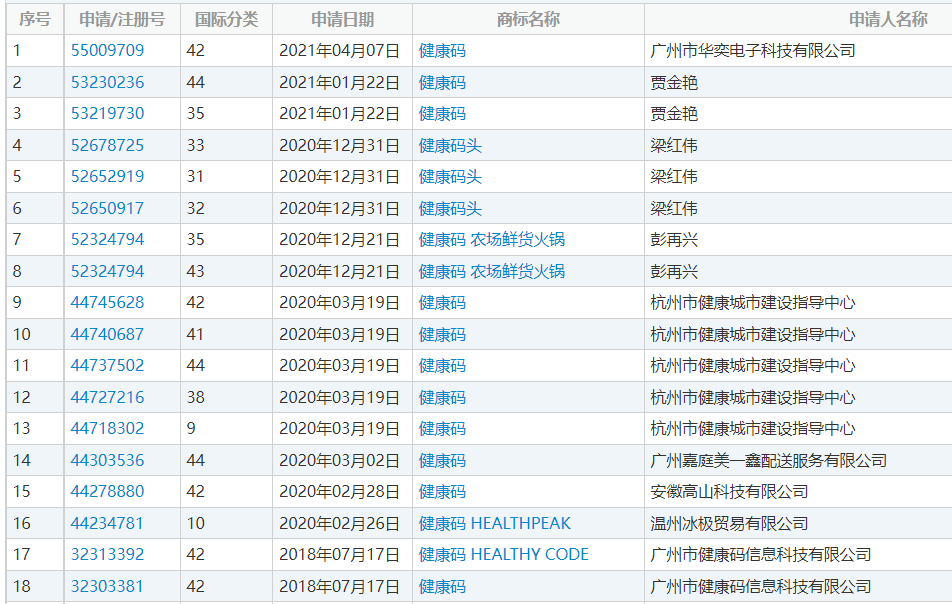952x604 pixels.
Task: Click the 商标名称 column header
Action: pyautogui.click(x=528, y=19)
